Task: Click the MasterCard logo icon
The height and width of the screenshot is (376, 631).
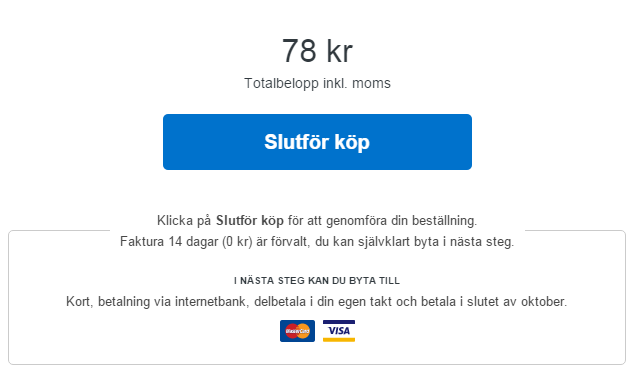Action: coord(297,331)
